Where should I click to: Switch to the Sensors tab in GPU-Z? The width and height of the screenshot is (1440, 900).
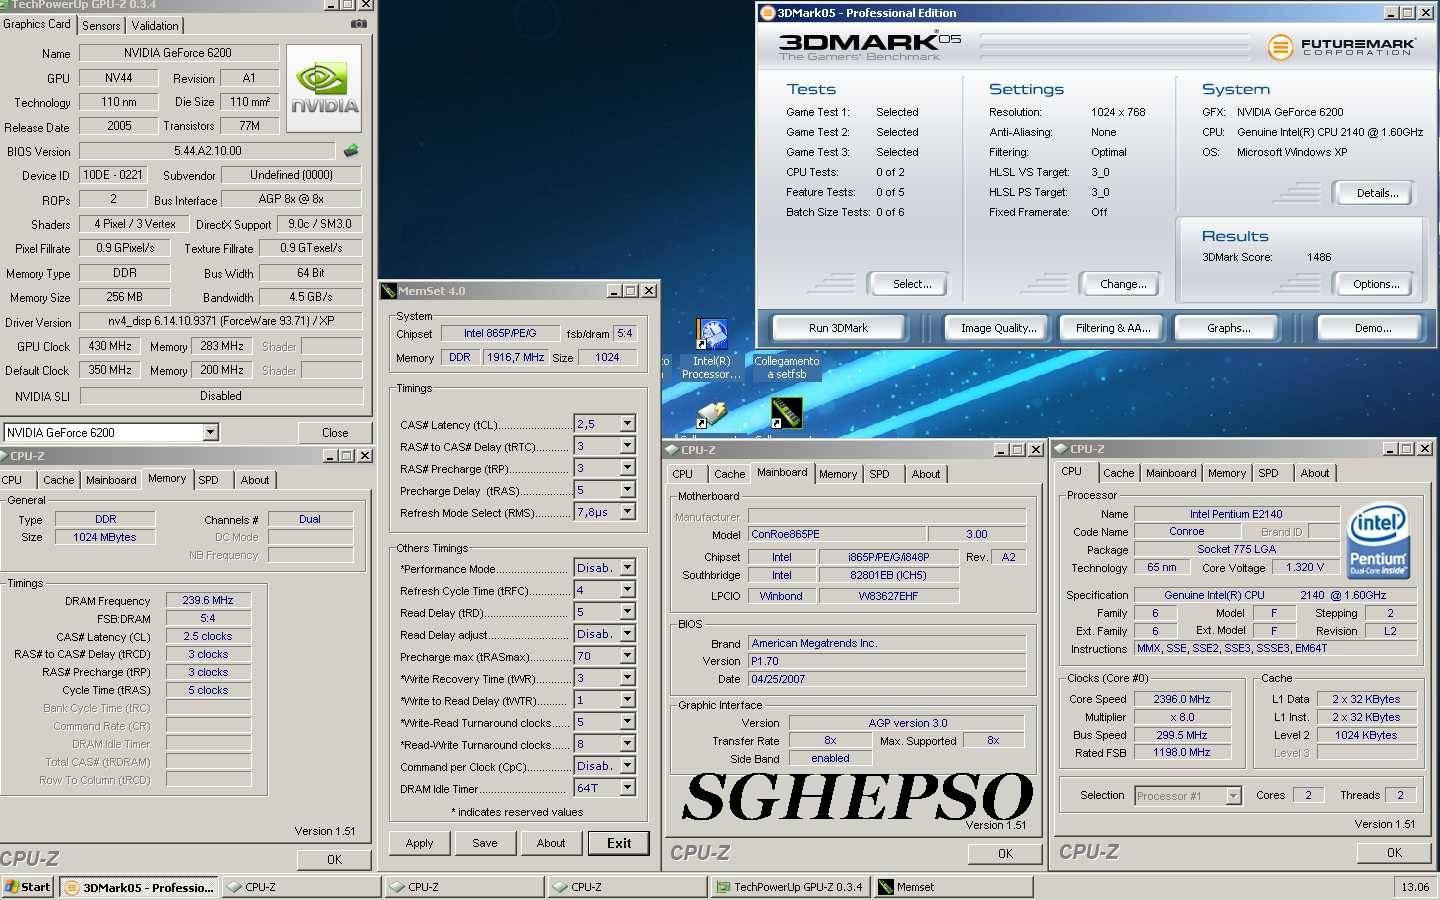click(101, 26)
